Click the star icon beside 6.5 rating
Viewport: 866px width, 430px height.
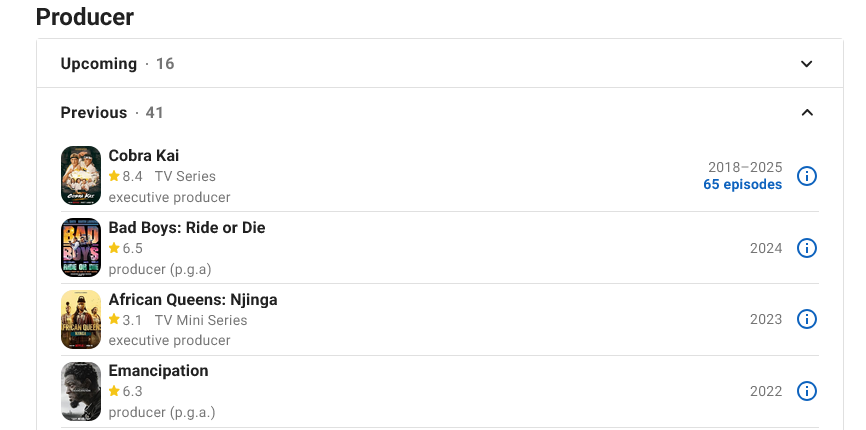(114, 248)
